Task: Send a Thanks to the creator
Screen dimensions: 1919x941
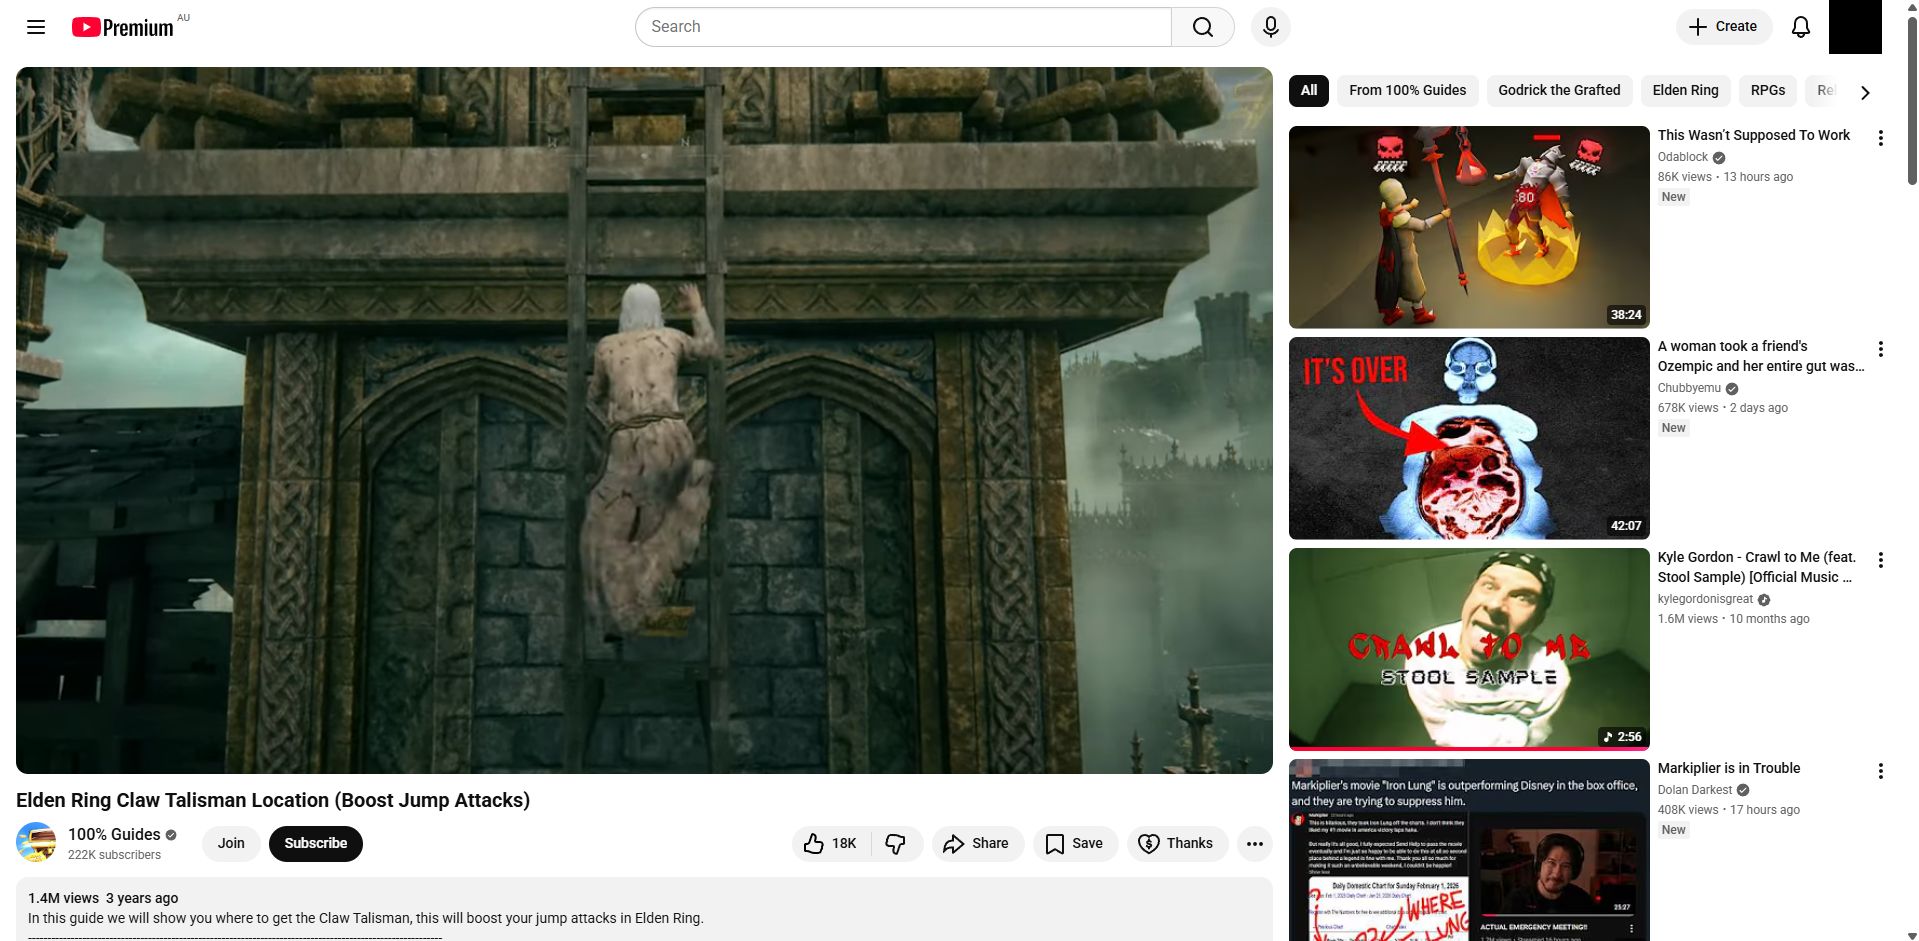Action: coord(1176,844)
